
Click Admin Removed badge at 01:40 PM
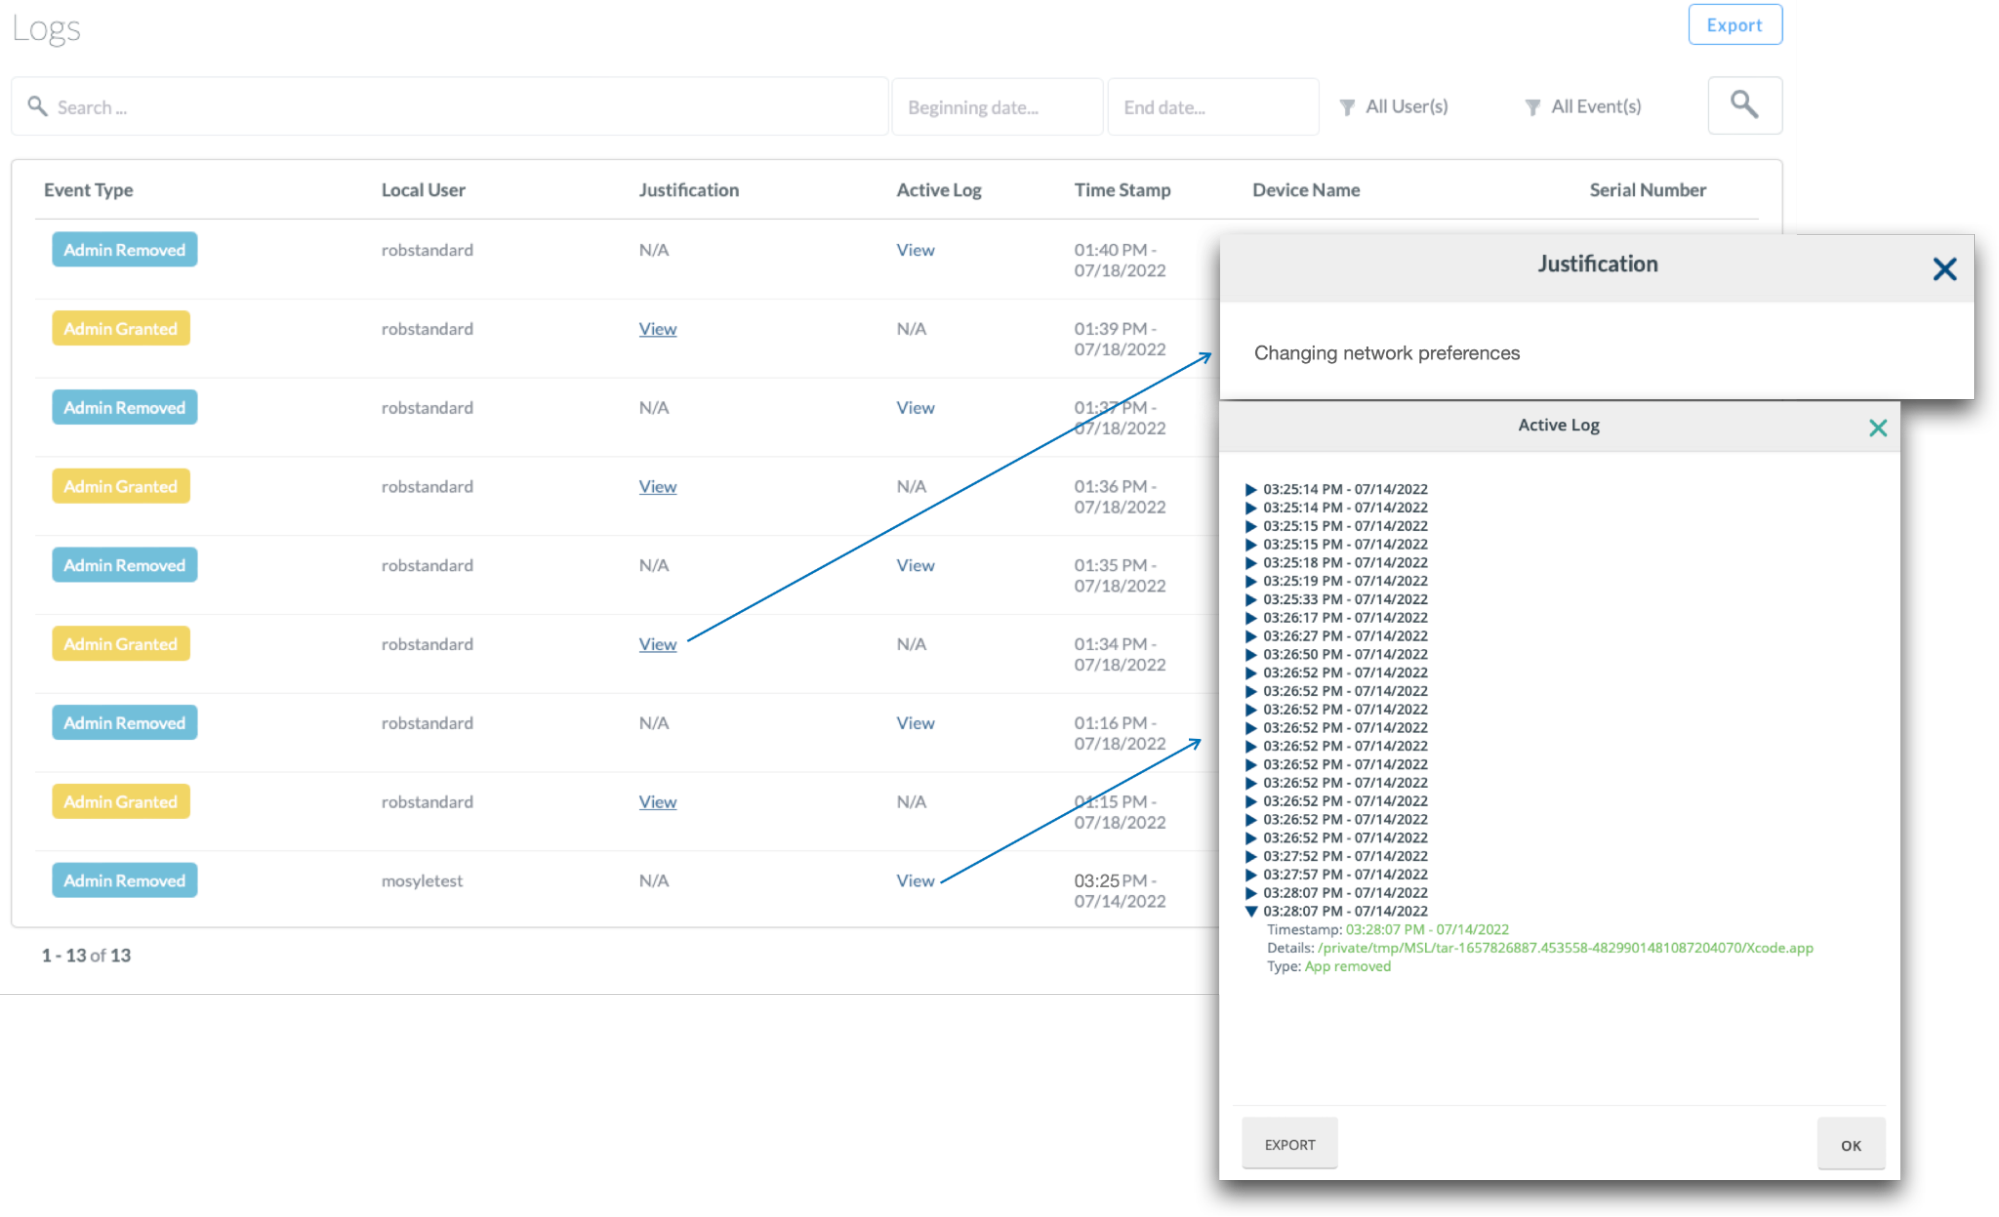pyautogui.click(x=124, y=250)
